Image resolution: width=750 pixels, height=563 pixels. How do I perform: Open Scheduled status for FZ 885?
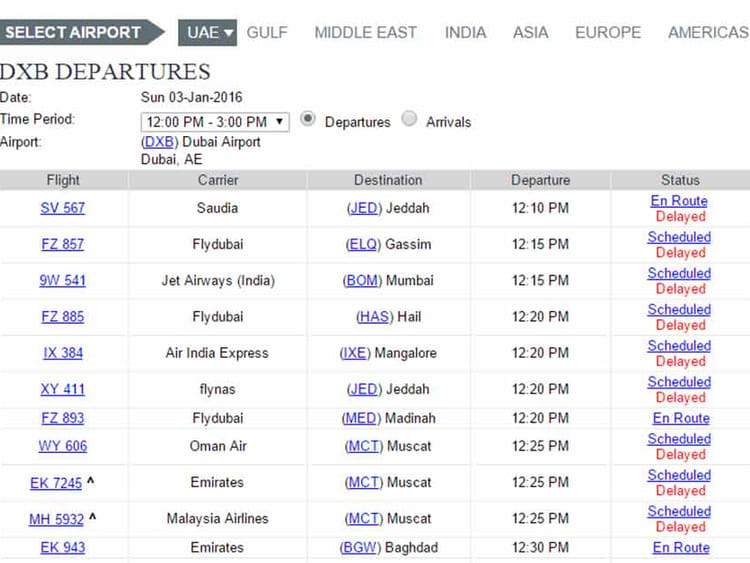coord(679,309)
